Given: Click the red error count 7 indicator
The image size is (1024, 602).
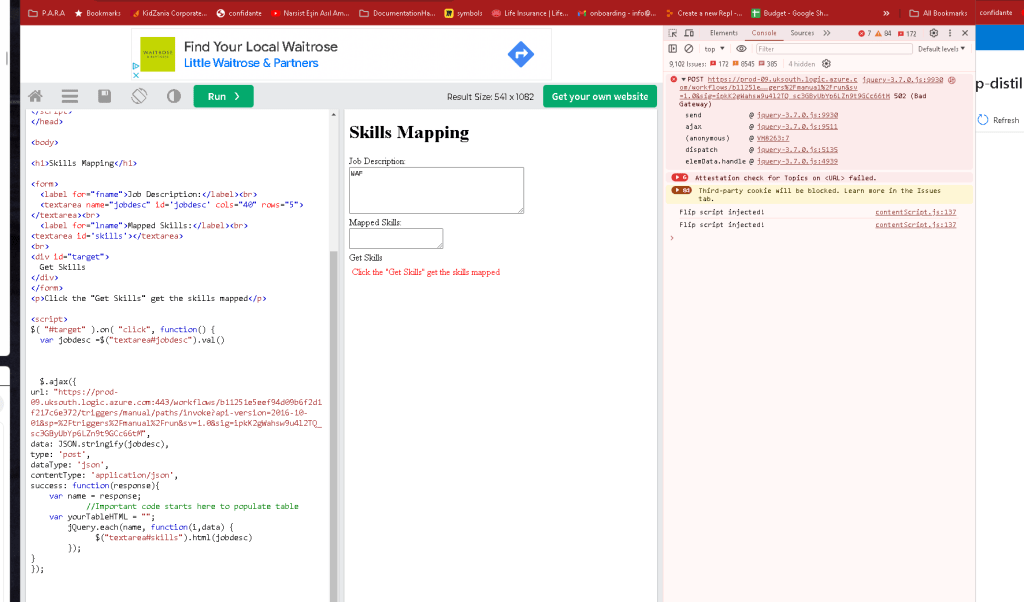Looking at the screenshot, I should [865, 33].
